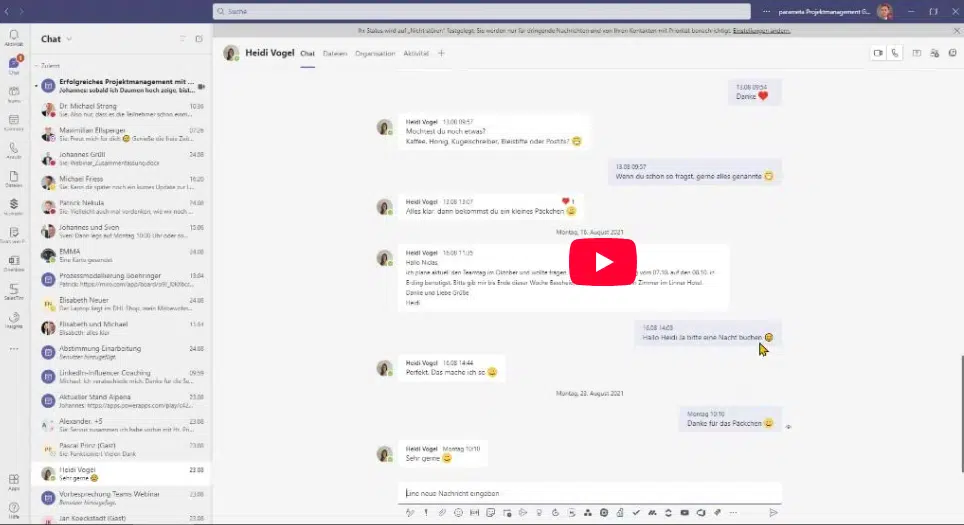The width and height of the screenshot is (964, 525).
Task: Open the chat with Michael Friess
Action: coord(122,183)
